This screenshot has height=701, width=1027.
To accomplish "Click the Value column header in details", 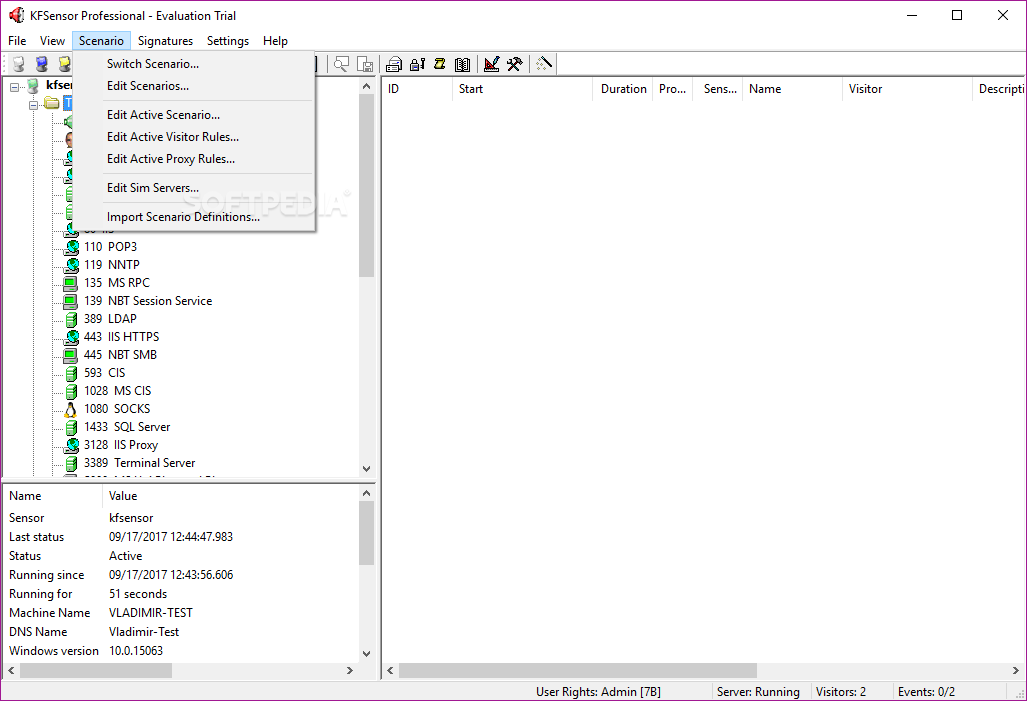I will (x=231, y=496).
